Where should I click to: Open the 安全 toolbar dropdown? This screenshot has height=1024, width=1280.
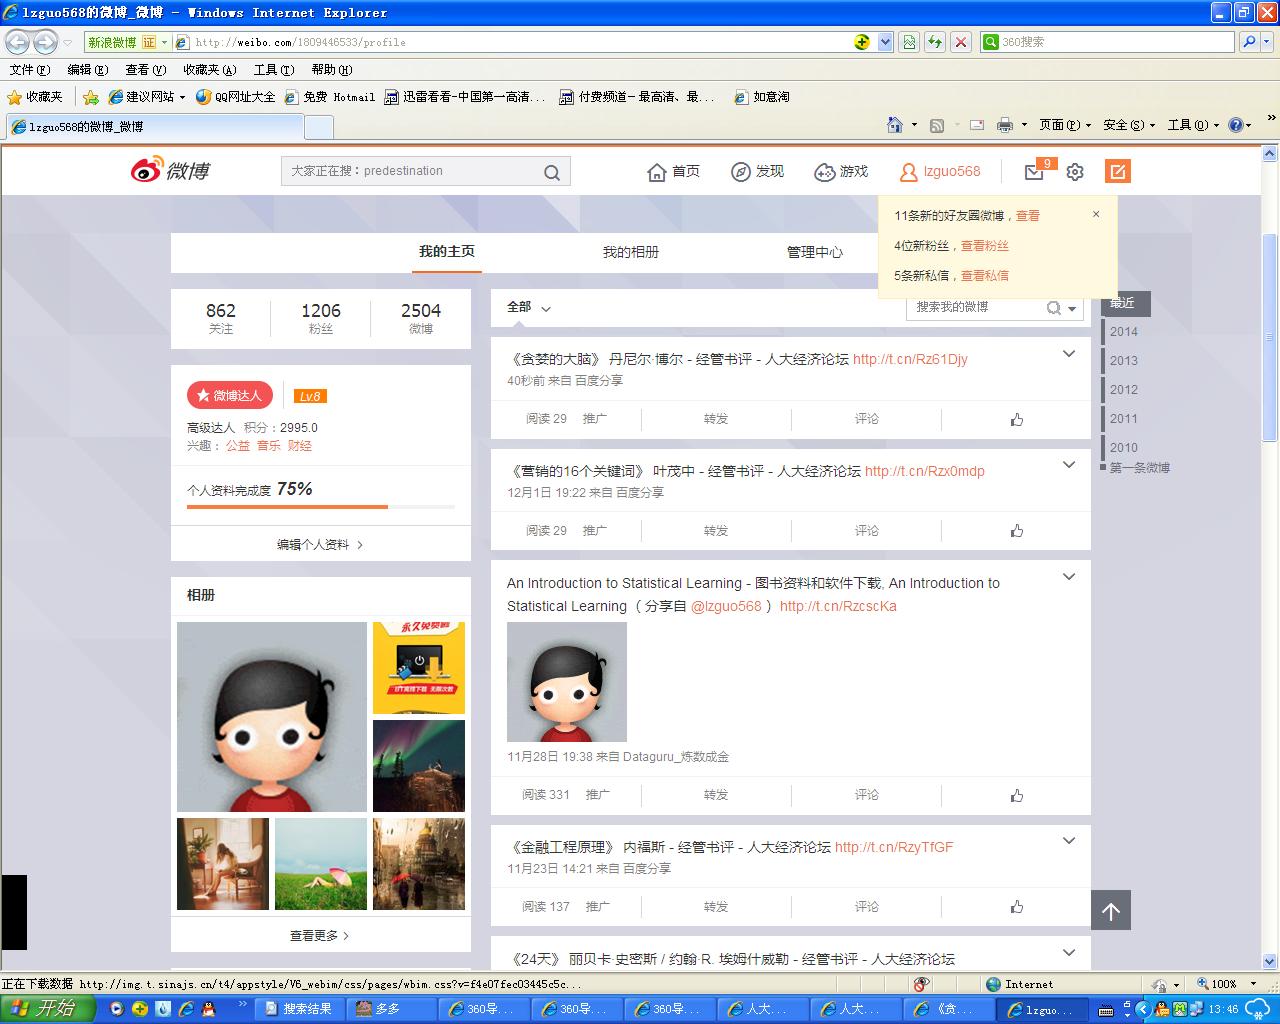point(1129,125)
